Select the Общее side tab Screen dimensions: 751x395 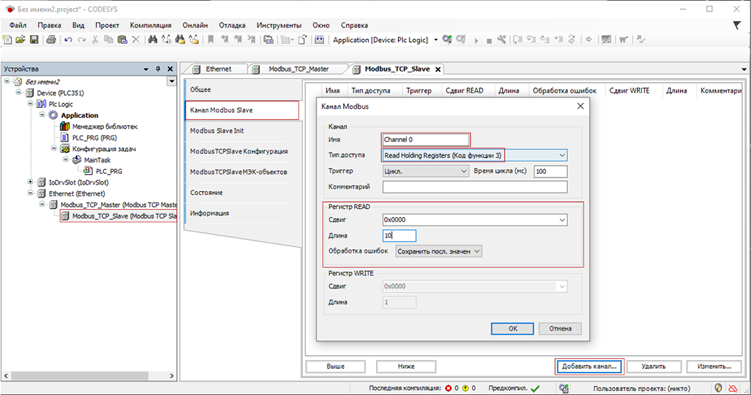click(x=242, y=90)
